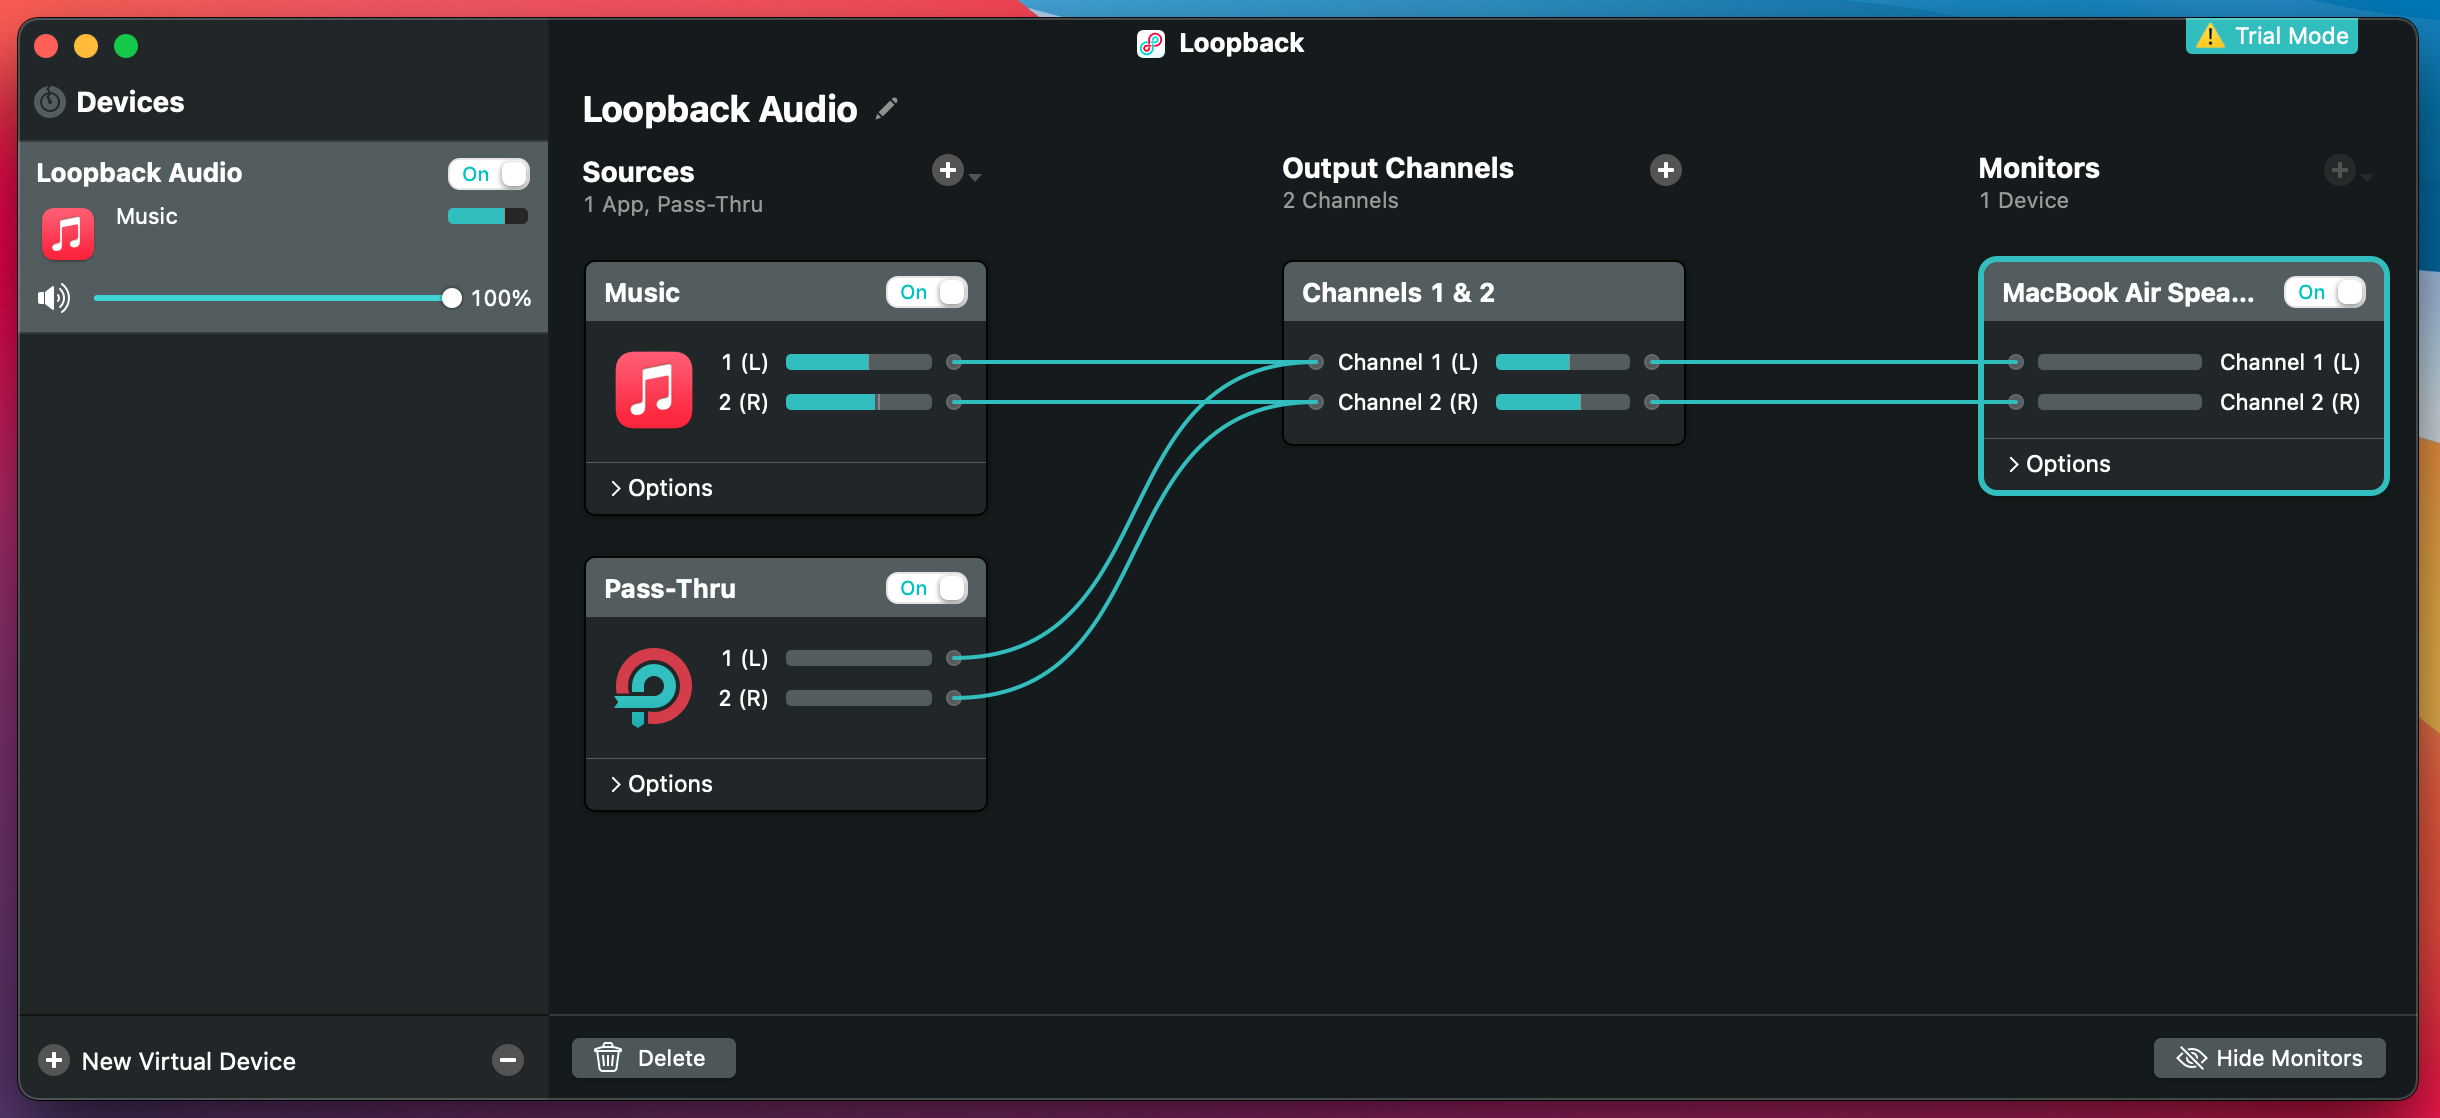Click the Devices header power icon
The width and height of the screenshot is (2440, 1118).
[x=50, y=102]
